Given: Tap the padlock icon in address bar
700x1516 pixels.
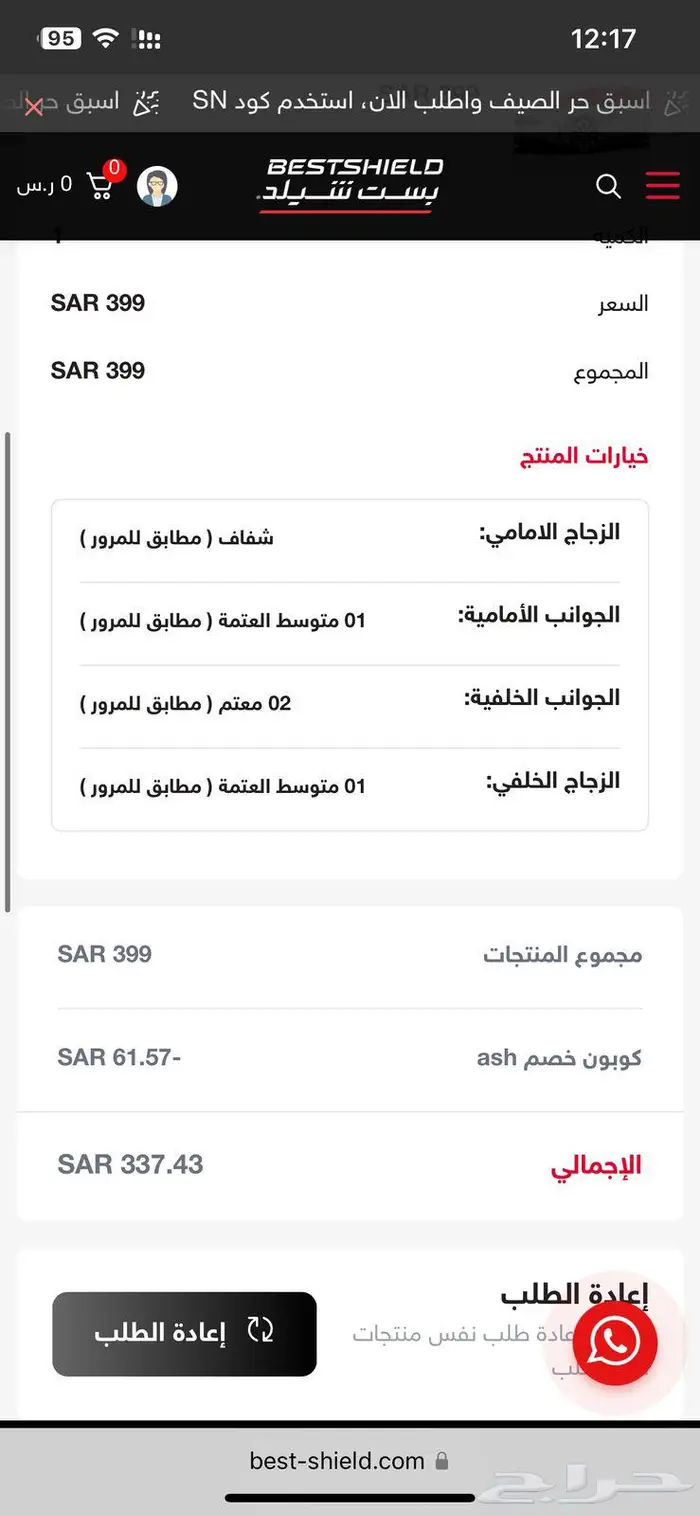Looking at the screenshot, I should coord(442,1461).
